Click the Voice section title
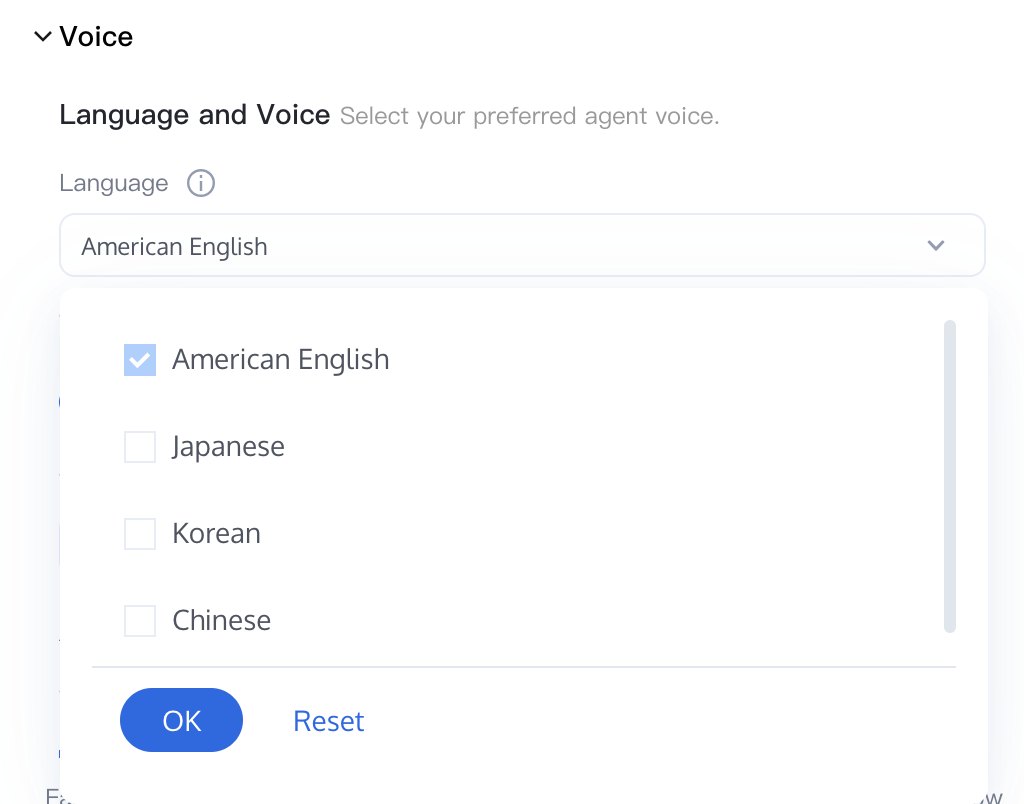This screenshot has width=1024, height=804. [x=96, y=37]
